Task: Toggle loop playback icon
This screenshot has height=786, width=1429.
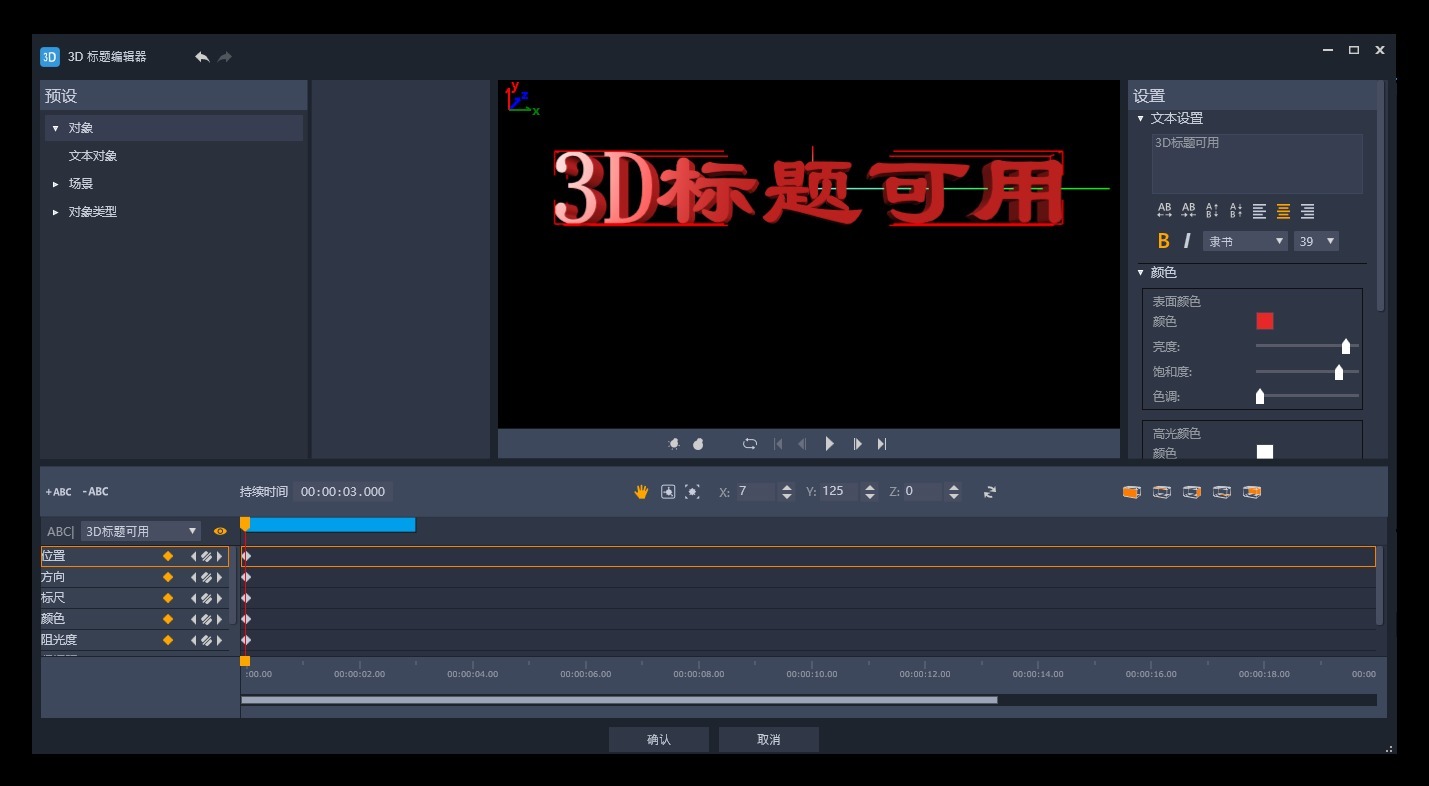Action: 750,444
